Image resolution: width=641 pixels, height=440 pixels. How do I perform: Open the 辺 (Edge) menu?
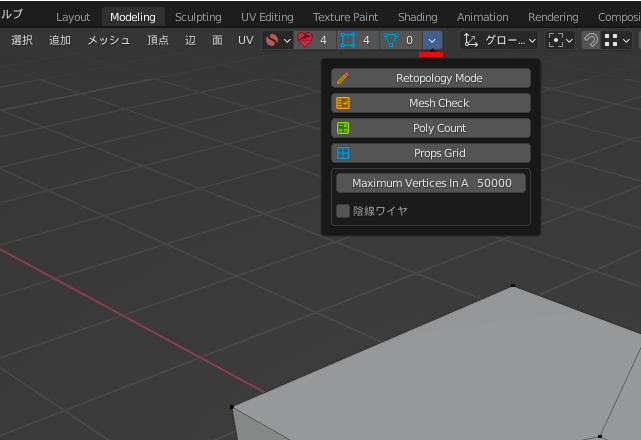point(190,40)
